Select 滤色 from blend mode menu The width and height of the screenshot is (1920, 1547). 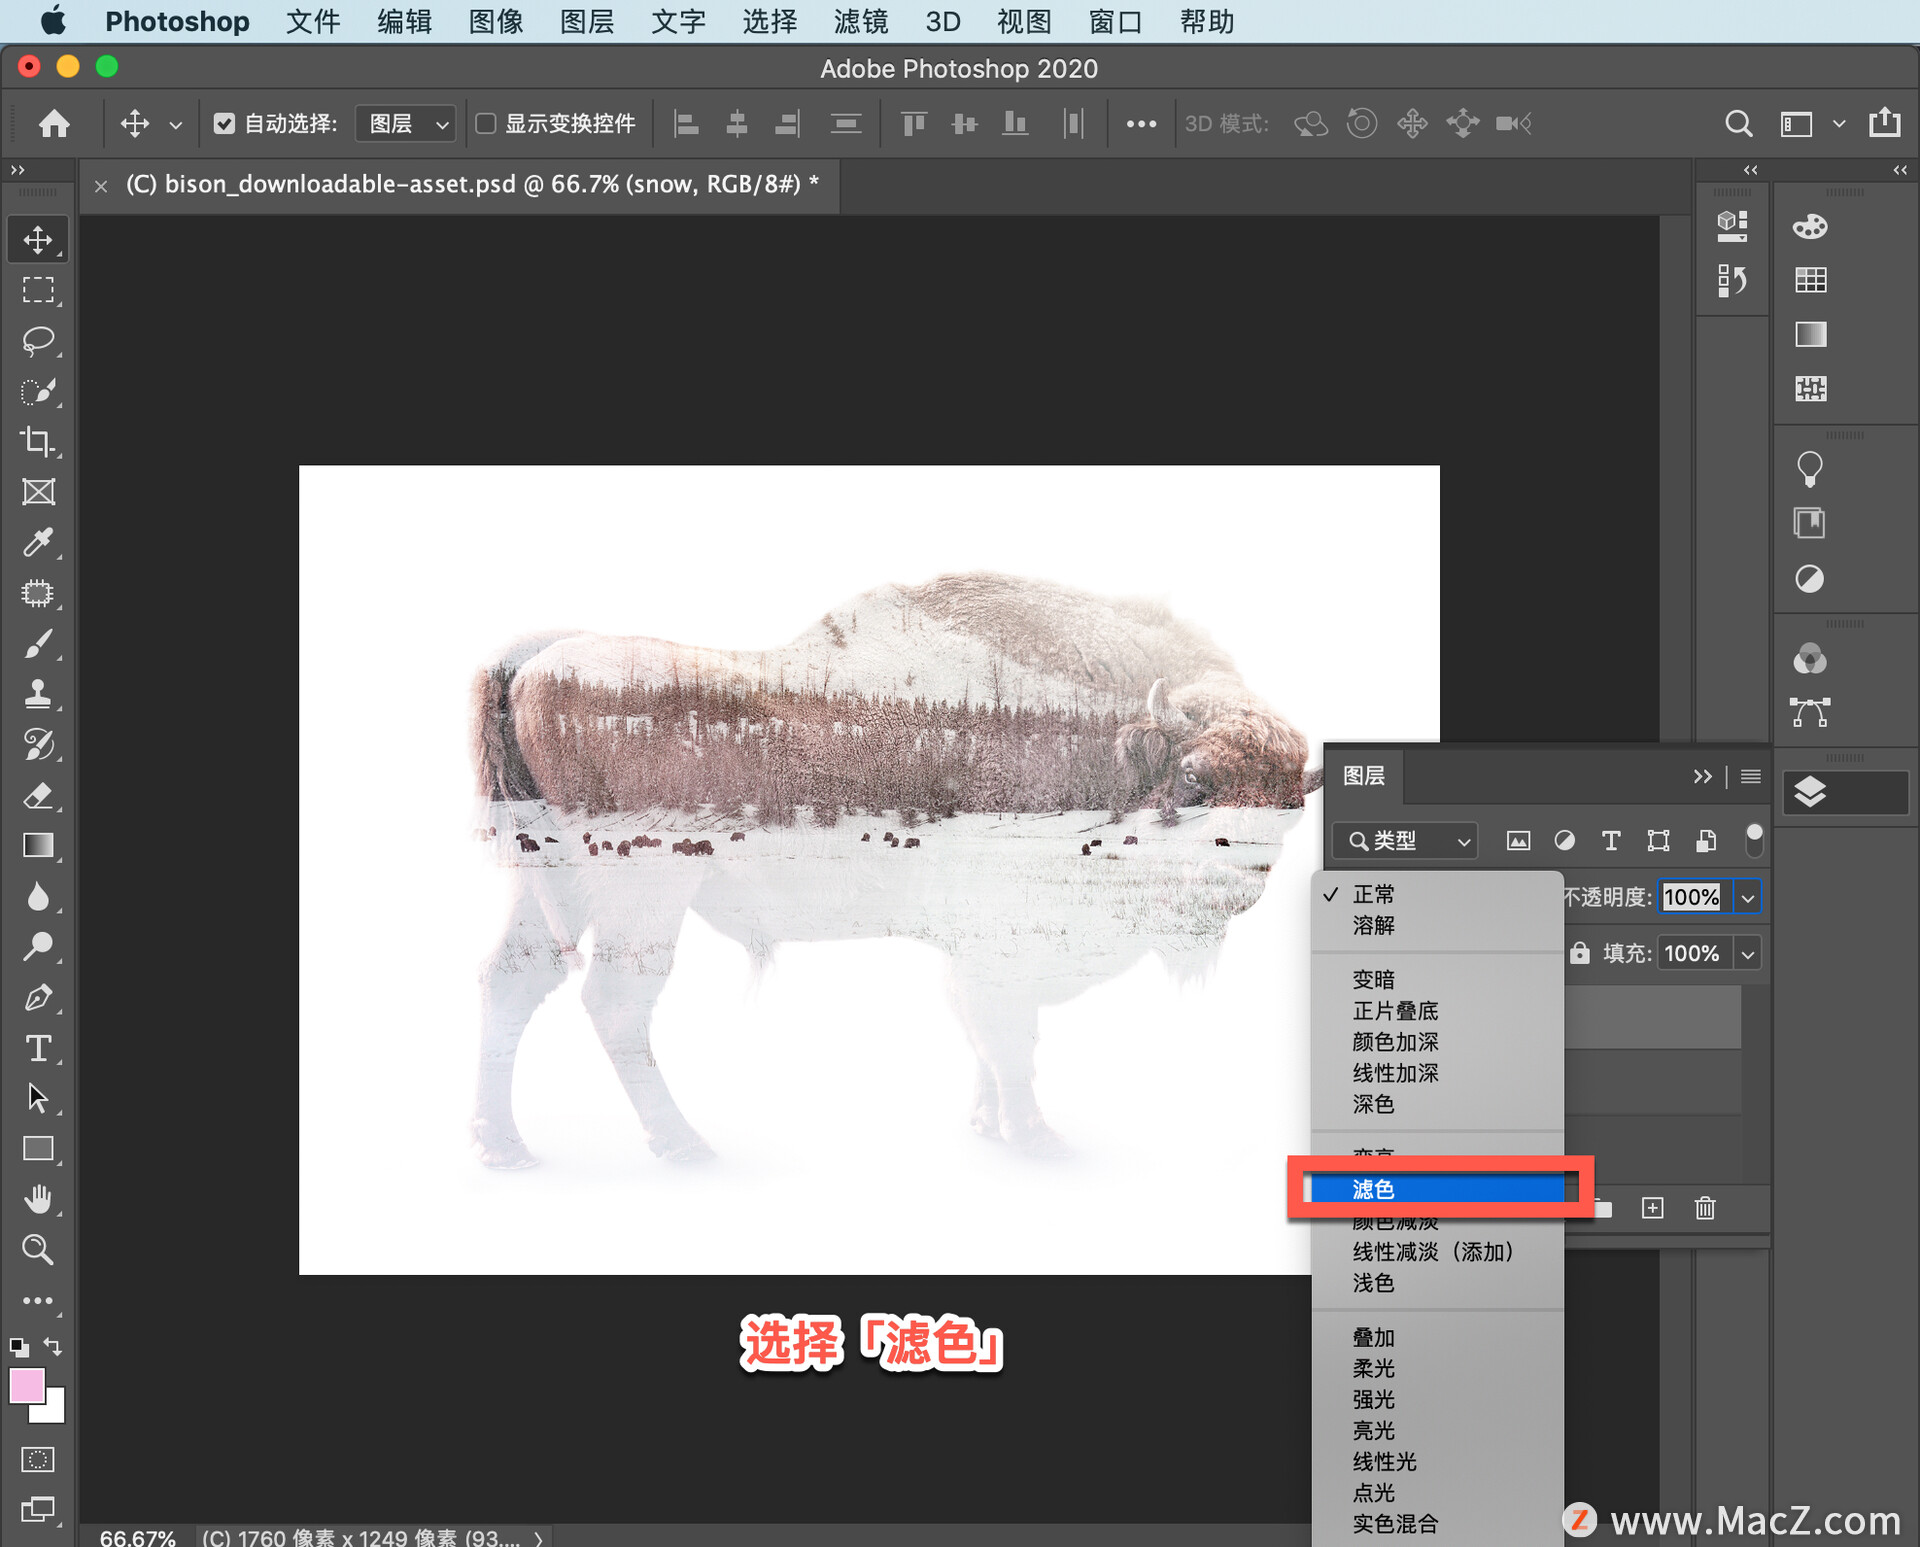(1438, 1190)
